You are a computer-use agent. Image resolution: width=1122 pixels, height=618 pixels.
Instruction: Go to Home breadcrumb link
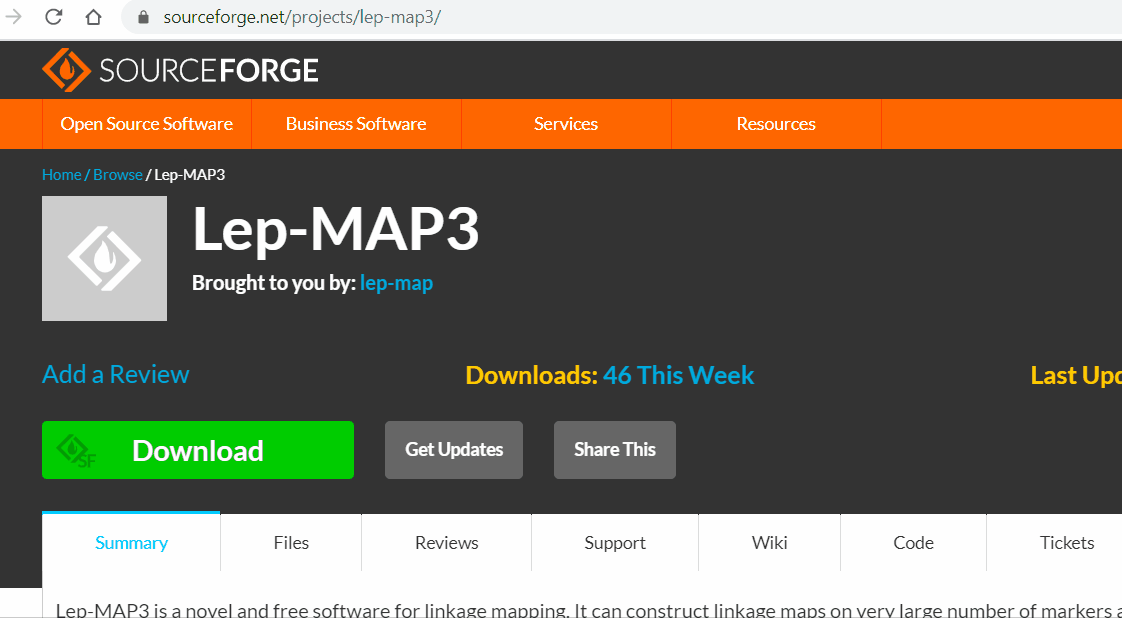(x=62, y=175)
